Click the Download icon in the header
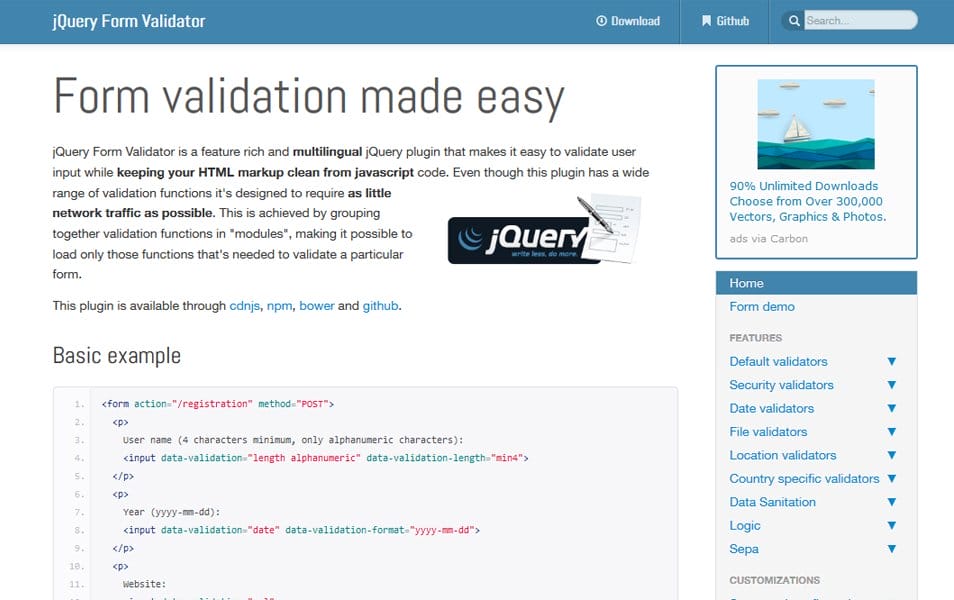Viewport: 954px width, 600px height. click(601, 20)
